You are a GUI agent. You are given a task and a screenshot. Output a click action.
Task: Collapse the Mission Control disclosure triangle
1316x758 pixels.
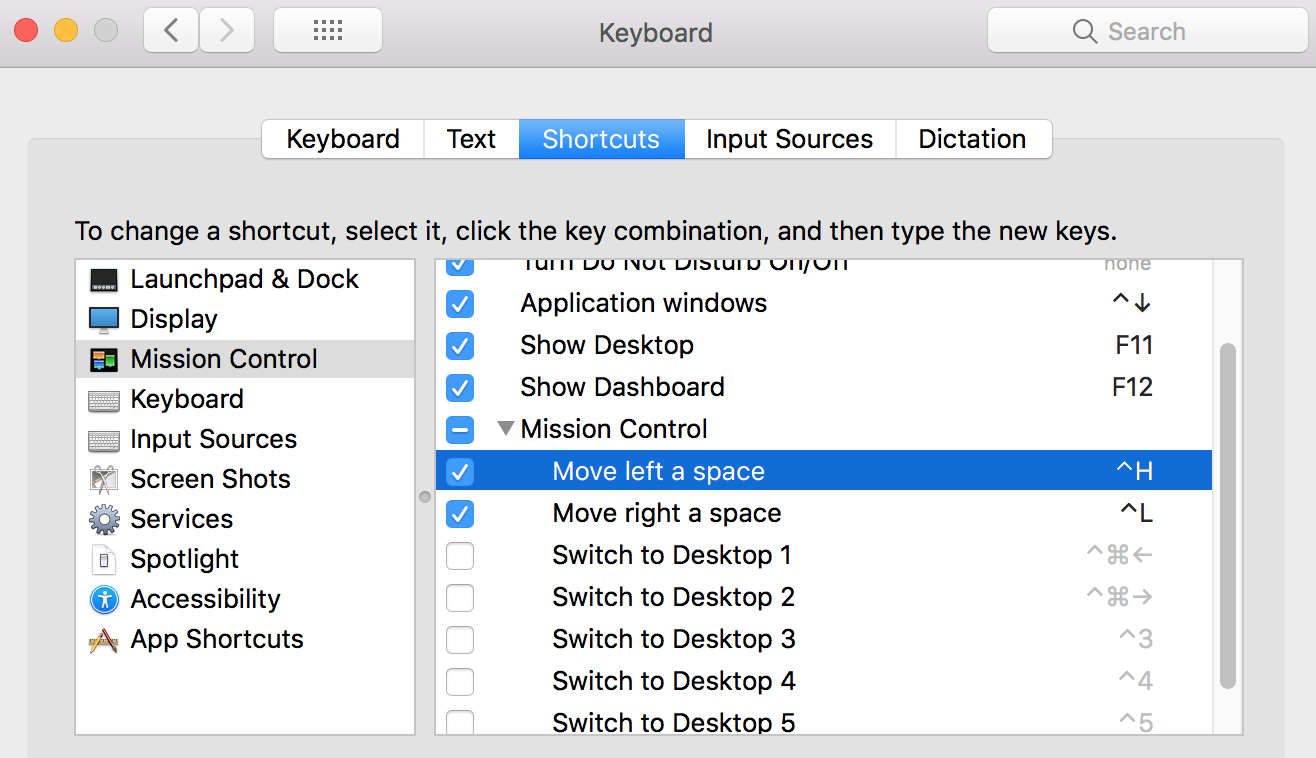tap(506, 429)
